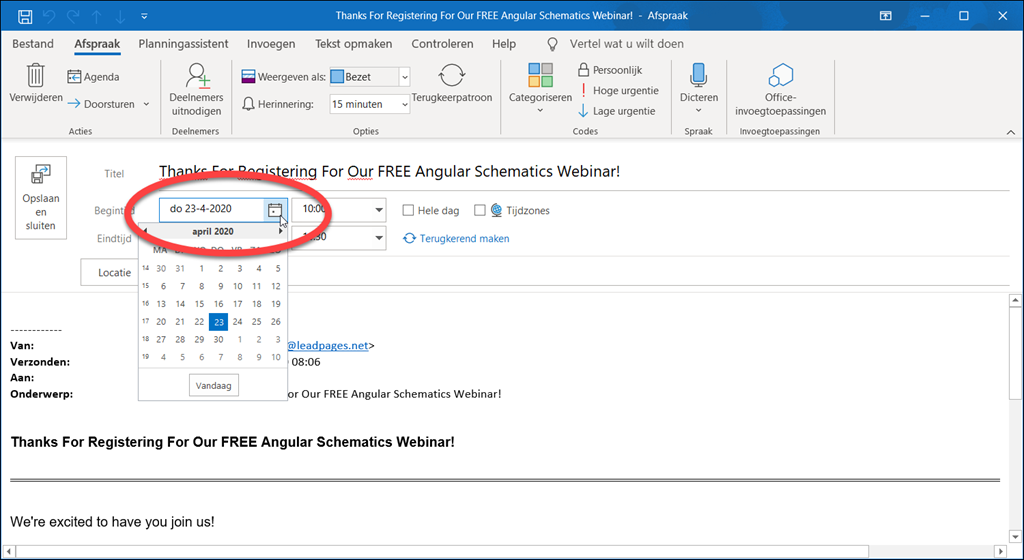The width and height of the screenshot is (1024, 560).
Task: Click the Verwijderen trash icon
Action: click(x=36, y=75)
